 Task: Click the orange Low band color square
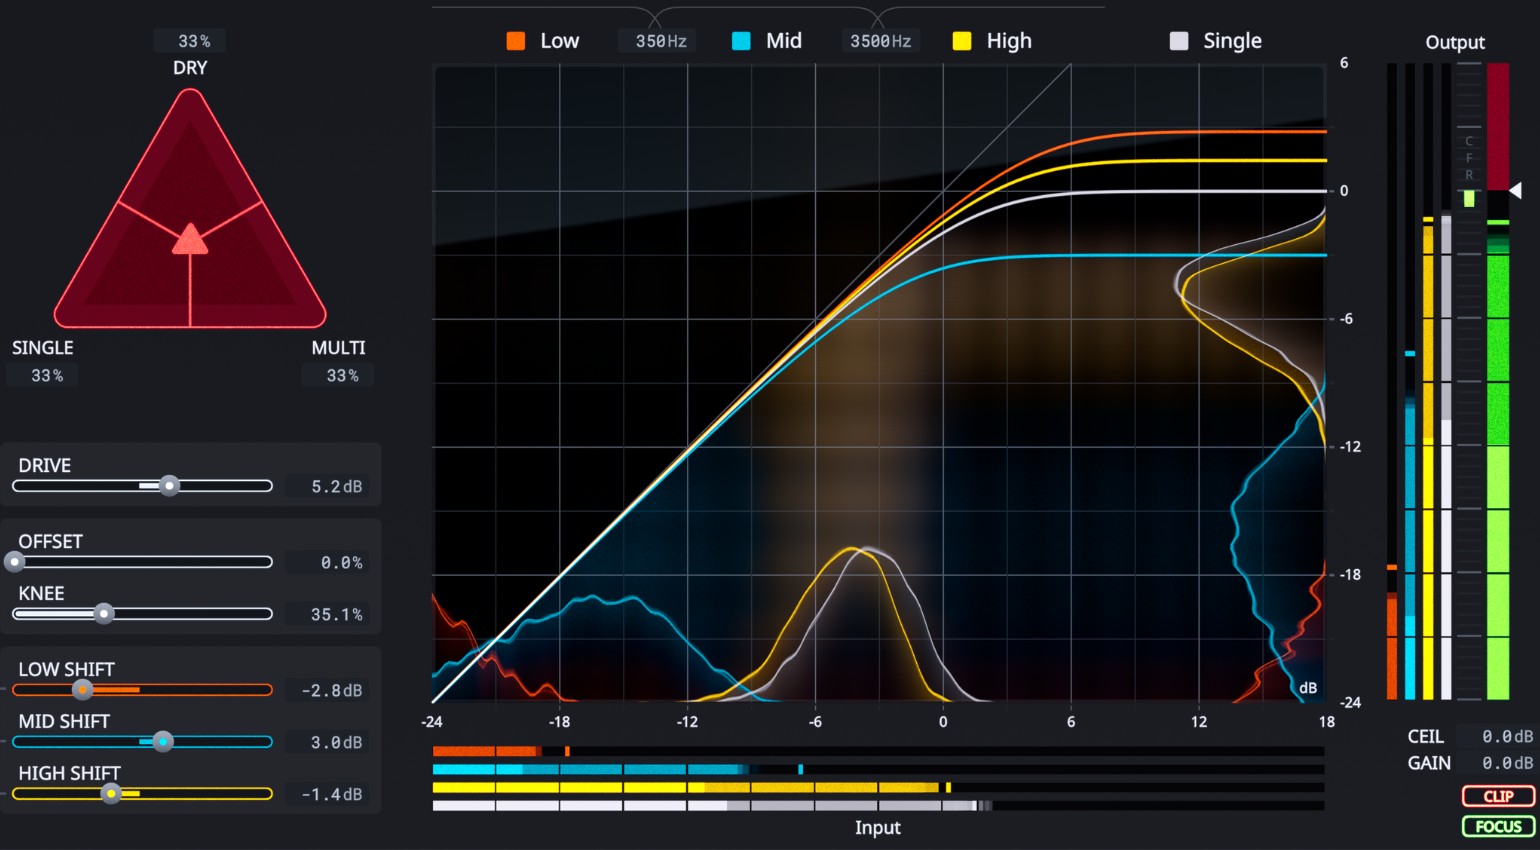pyautogui.click(x=516, y=41)
